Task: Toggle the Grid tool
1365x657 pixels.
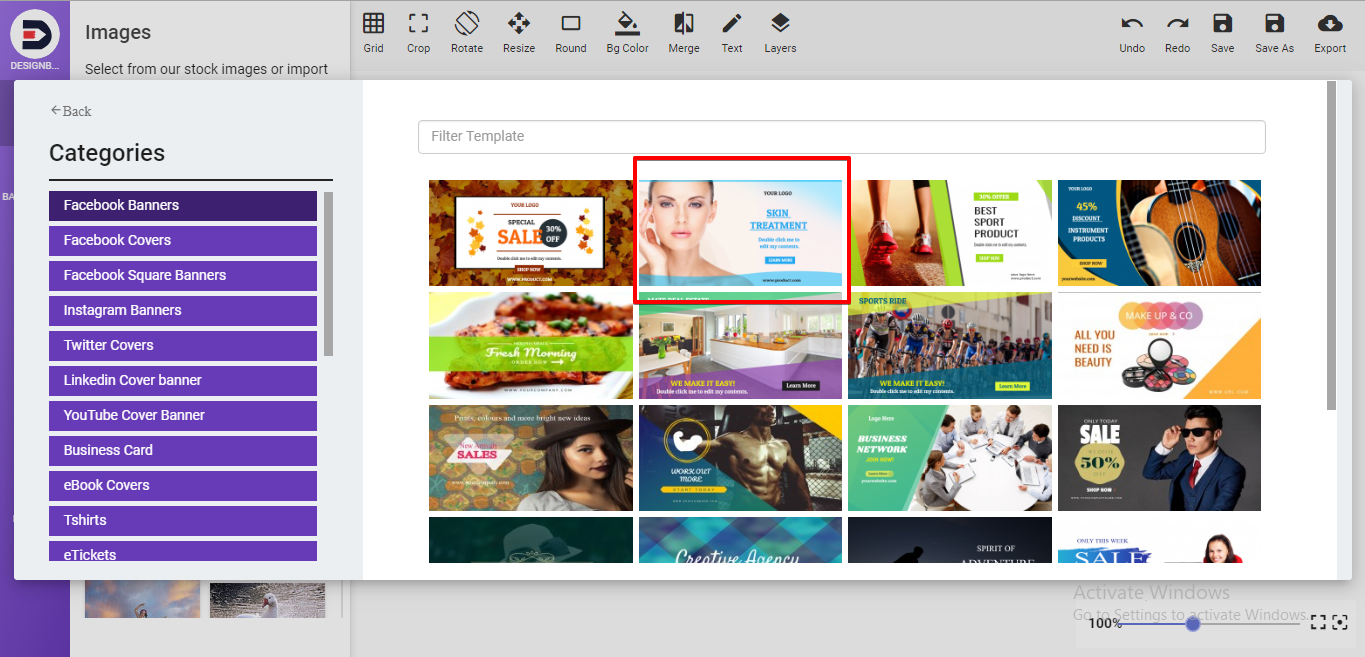Action: [x=373, y=32]
